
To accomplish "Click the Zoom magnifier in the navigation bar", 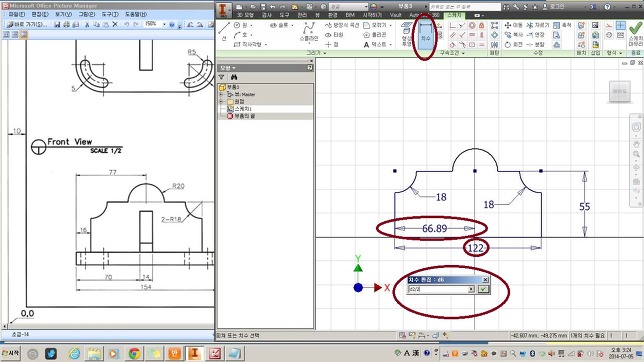I will click(636, 154).
